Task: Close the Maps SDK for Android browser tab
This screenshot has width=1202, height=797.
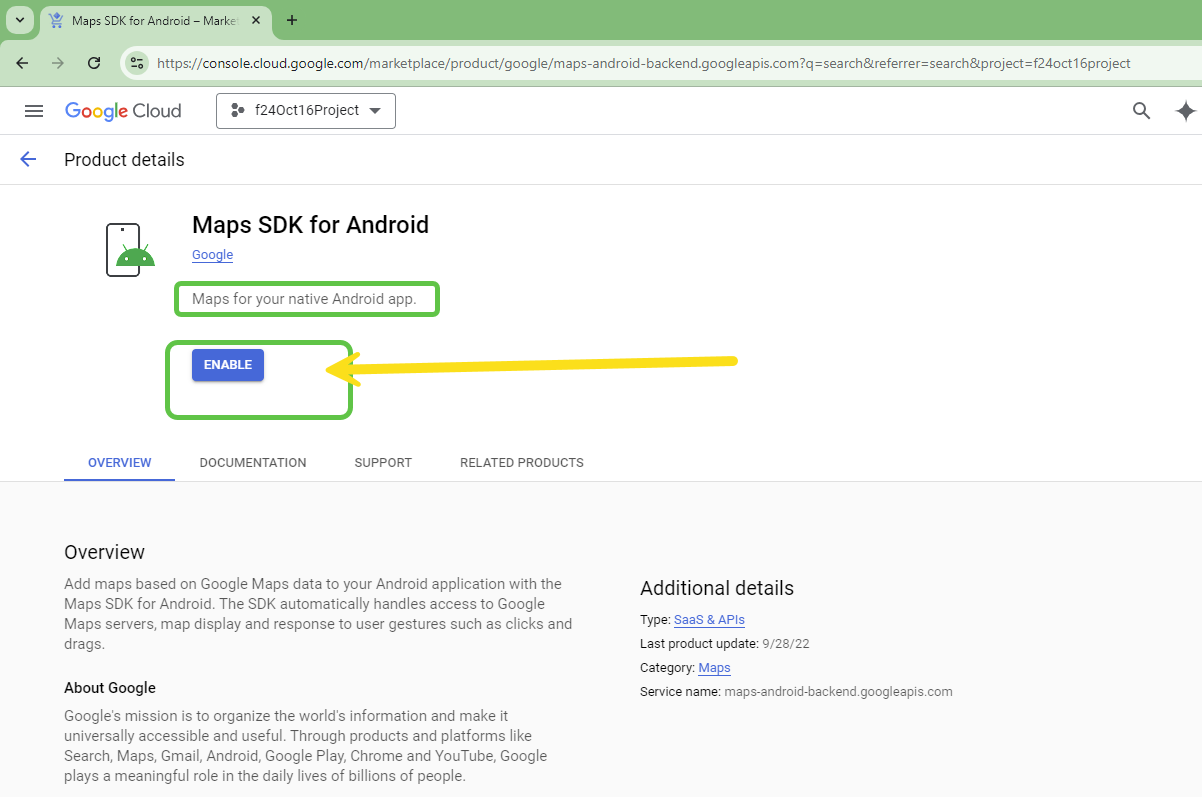Action: click(x=256, y=21)
